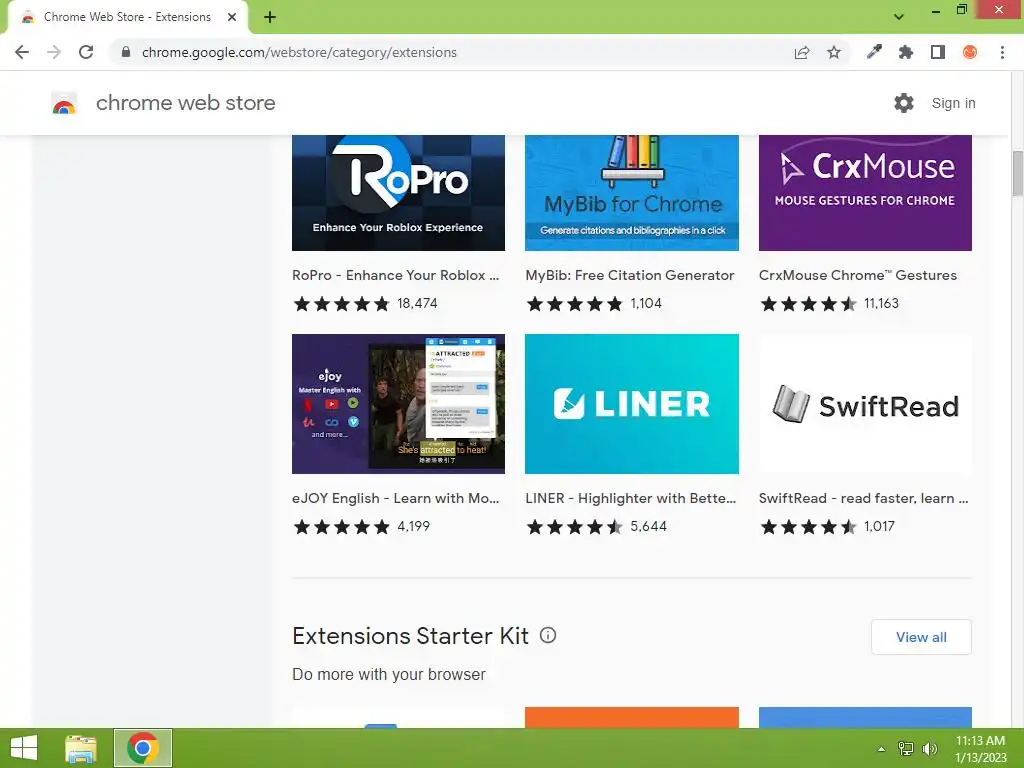1024x768 pixels.
Task: Click CrxMouse rating count 11,163
Action: (881, 303)
